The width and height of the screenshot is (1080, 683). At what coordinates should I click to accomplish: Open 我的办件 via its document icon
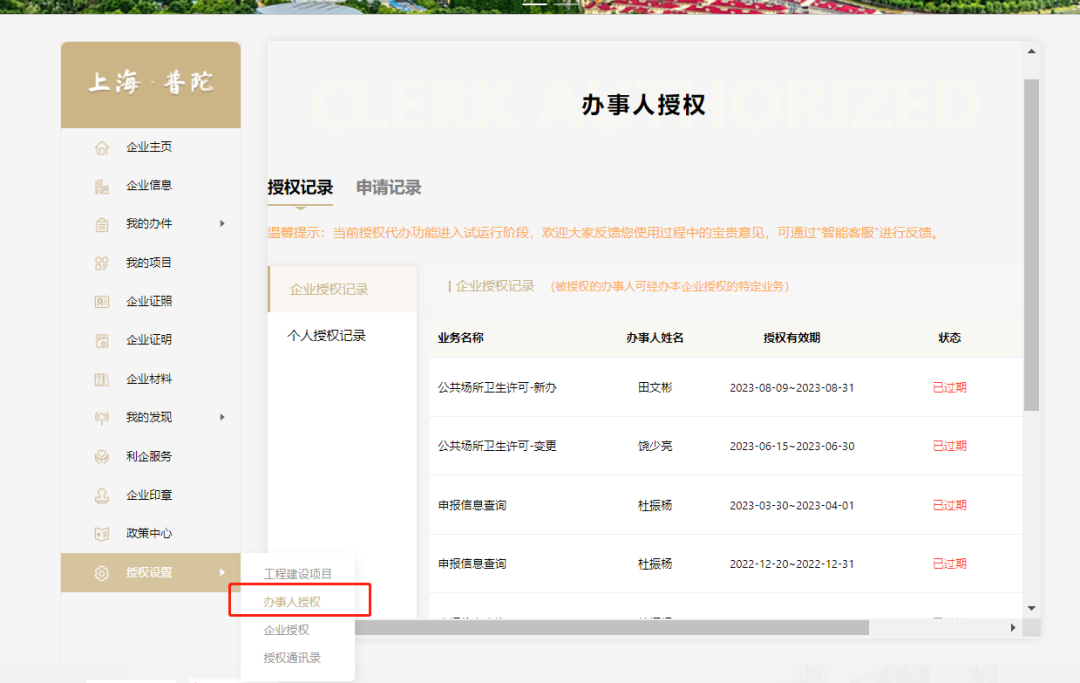101,223
